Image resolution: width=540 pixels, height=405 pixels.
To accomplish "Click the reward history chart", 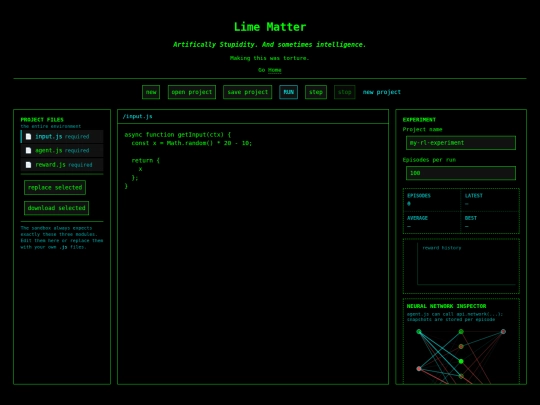I will [x=461, y=266].
